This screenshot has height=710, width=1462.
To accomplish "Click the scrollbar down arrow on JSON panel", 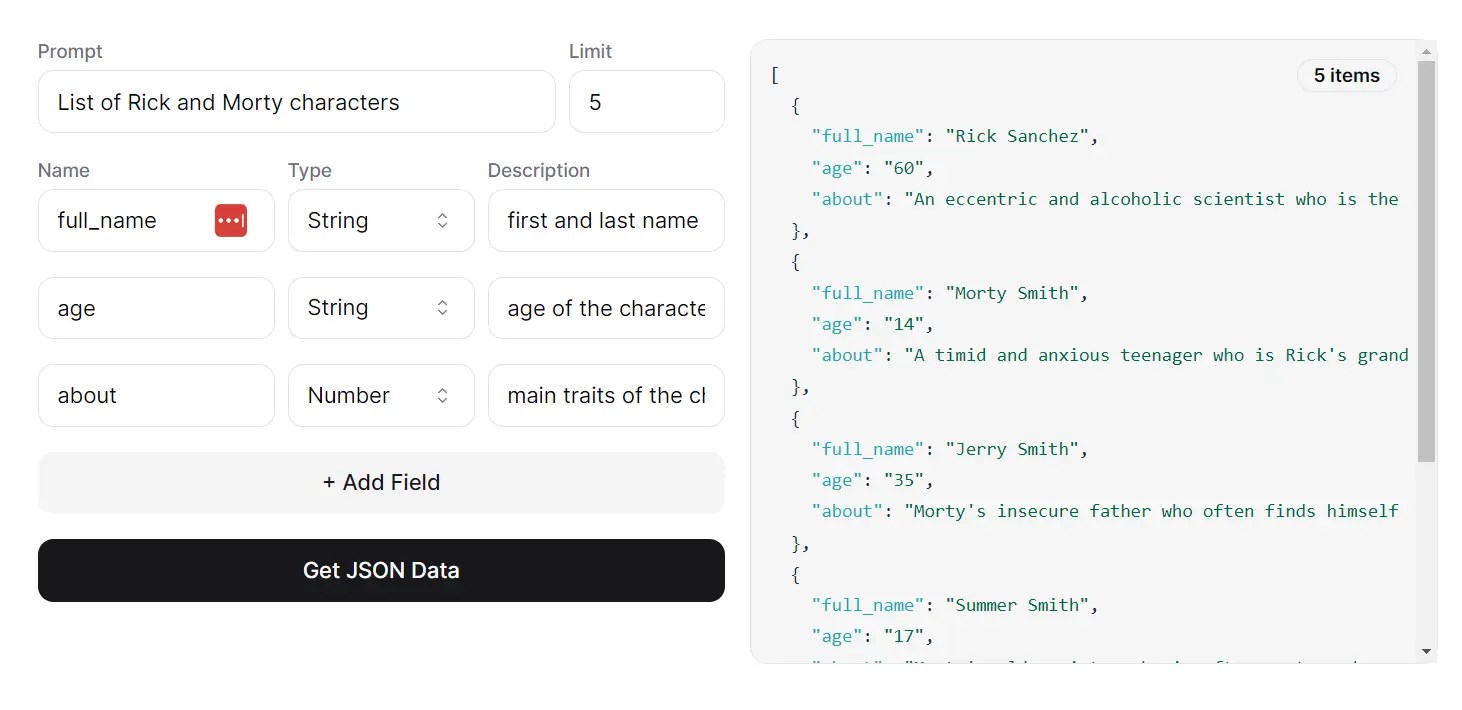I will (x=1426, y=651).
